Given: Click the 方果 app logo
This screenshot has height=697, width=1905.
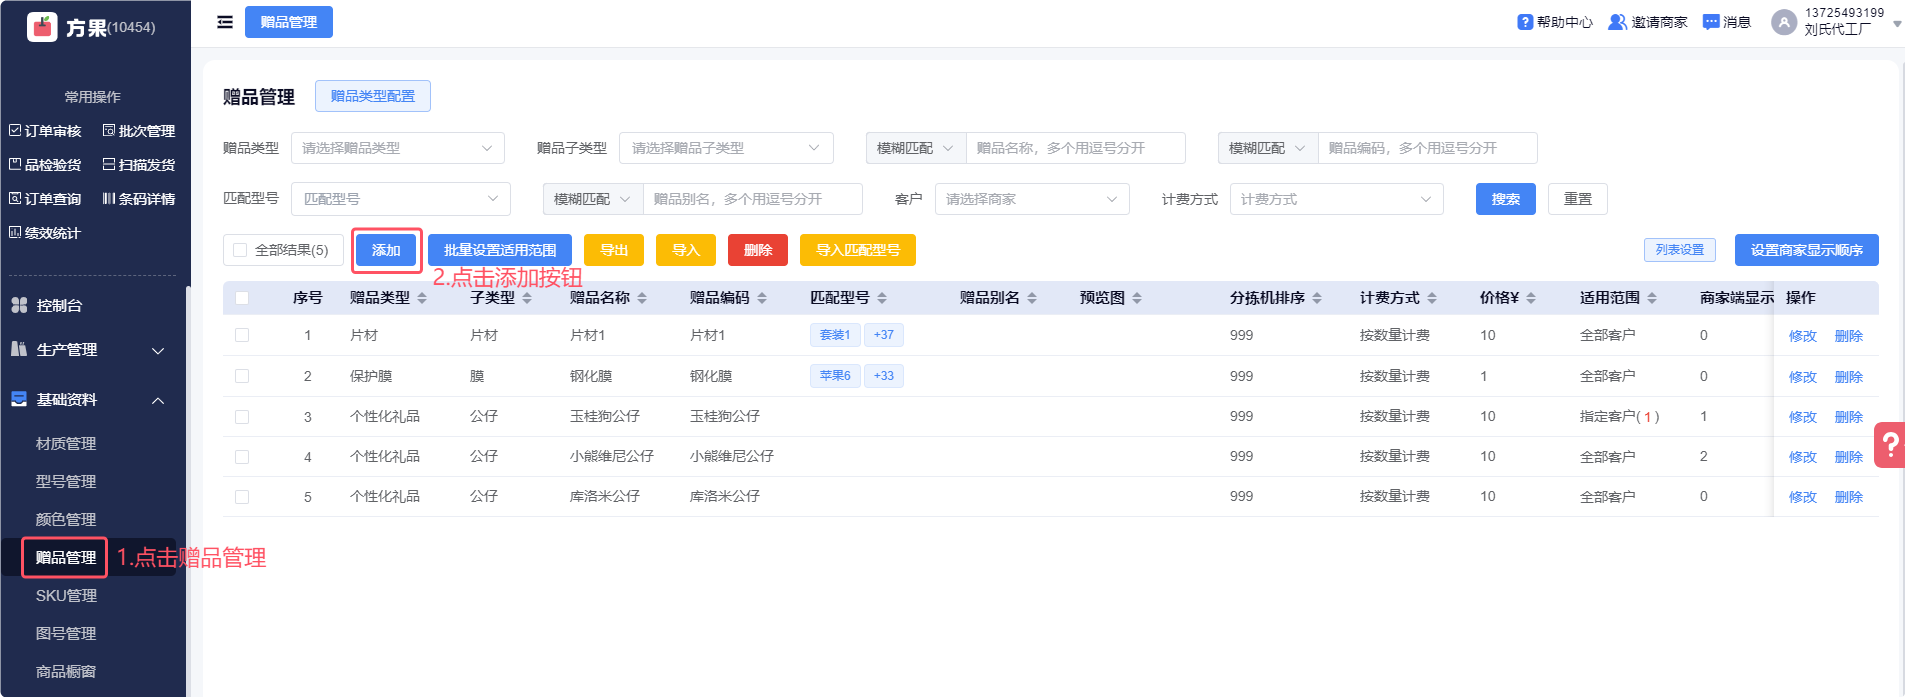Looking at the screenshot, I should (x=42, y=27).
